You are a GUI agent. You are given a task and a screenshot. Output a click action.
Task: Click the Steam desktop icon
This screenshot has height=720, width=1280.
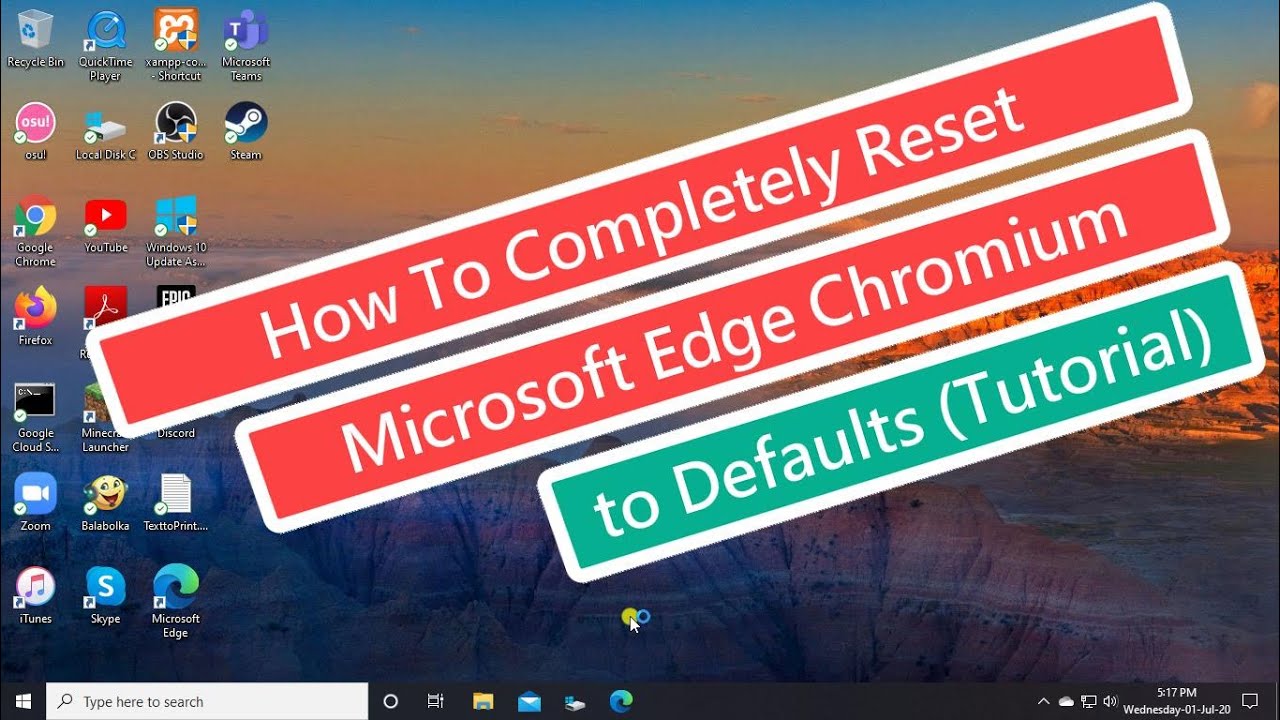pyautogui.click(x=245, y=131)
